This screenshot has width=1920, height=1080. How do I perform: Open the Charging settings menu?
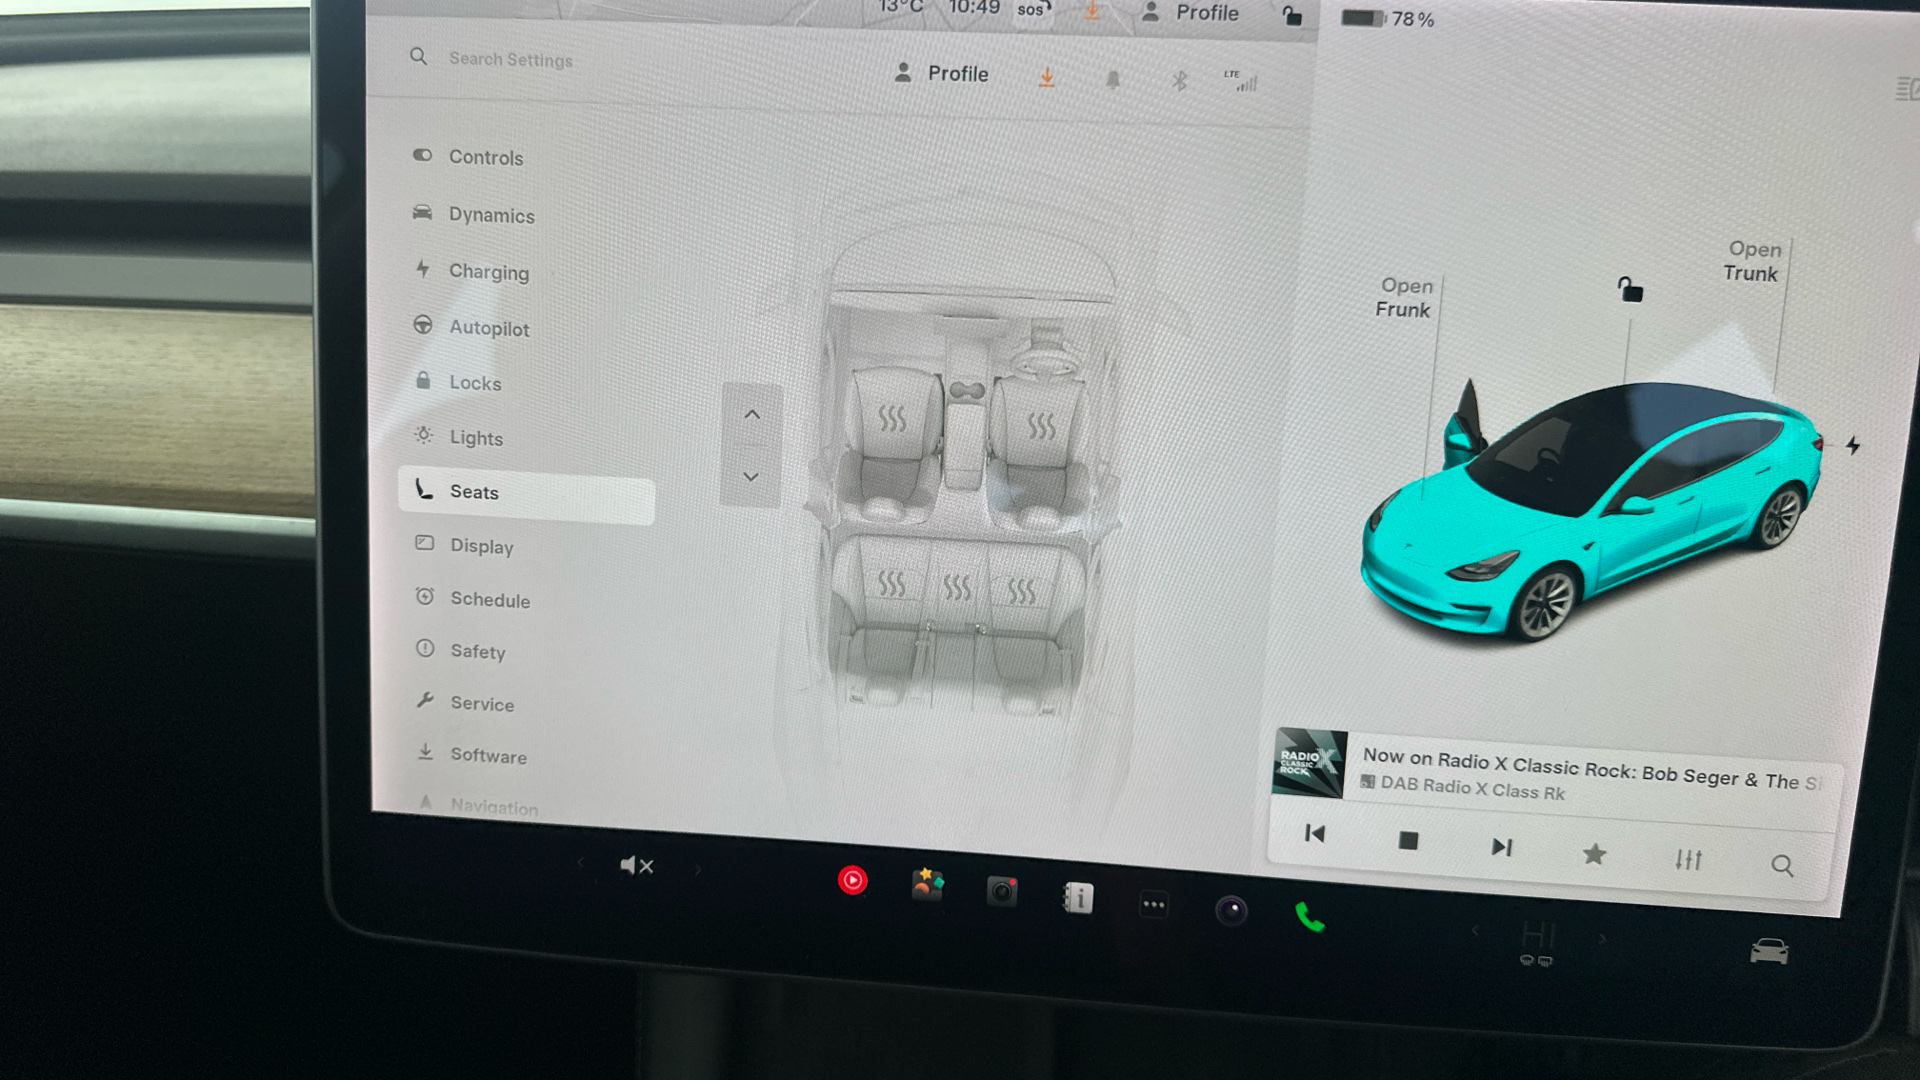click(x=488, y=272)
